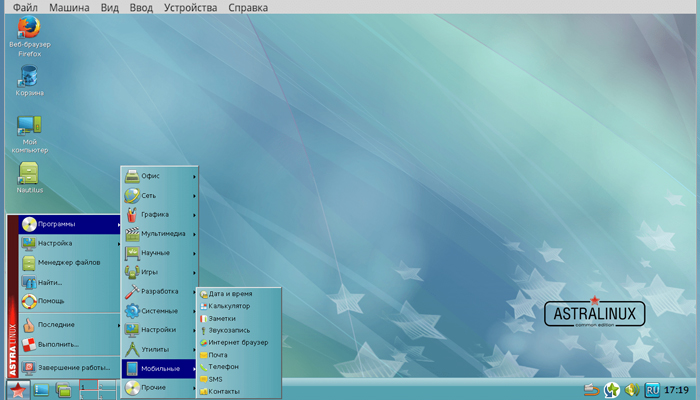Image resolution: width=700 pixels, height=400 pixels.
Task: Launch Калькулятор from Мобильные
Action: coord(239,306)
